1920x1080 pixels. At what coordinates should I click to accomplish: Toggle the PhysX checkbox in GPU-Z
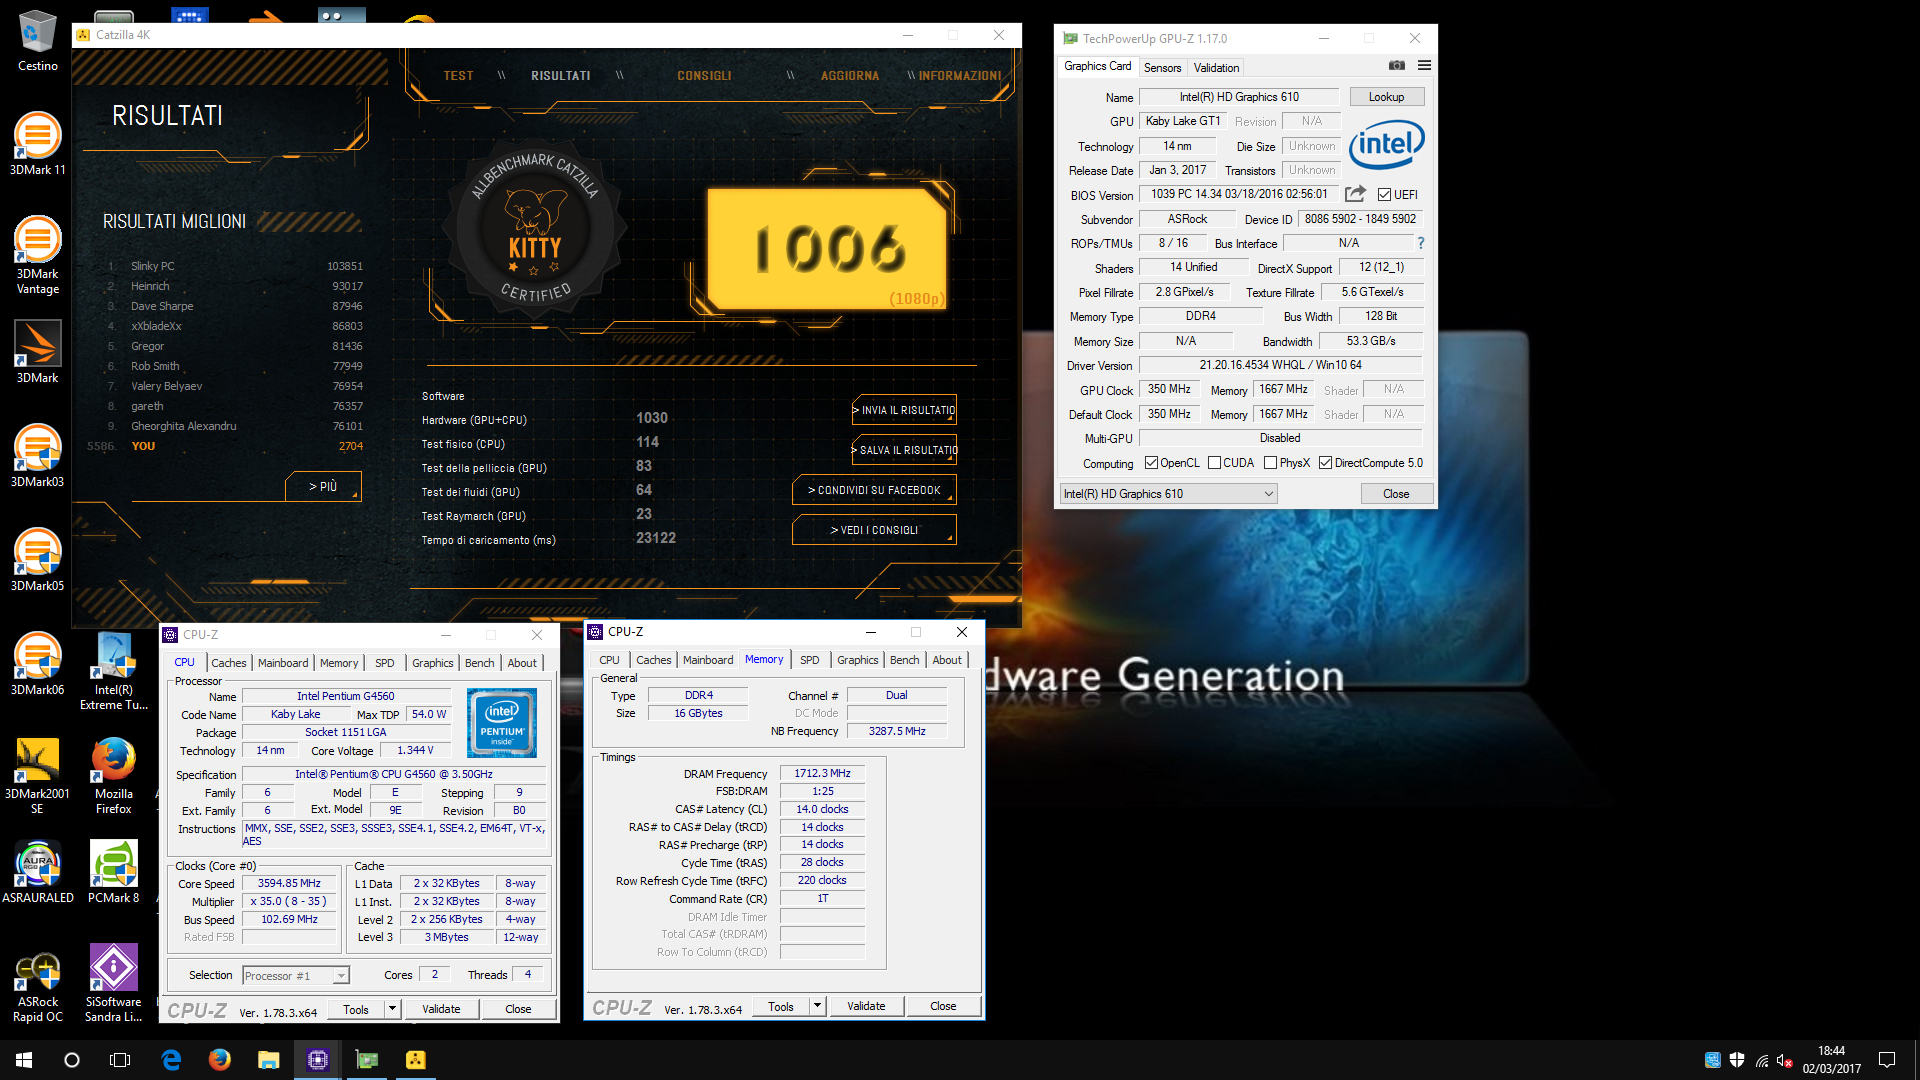1270,463
